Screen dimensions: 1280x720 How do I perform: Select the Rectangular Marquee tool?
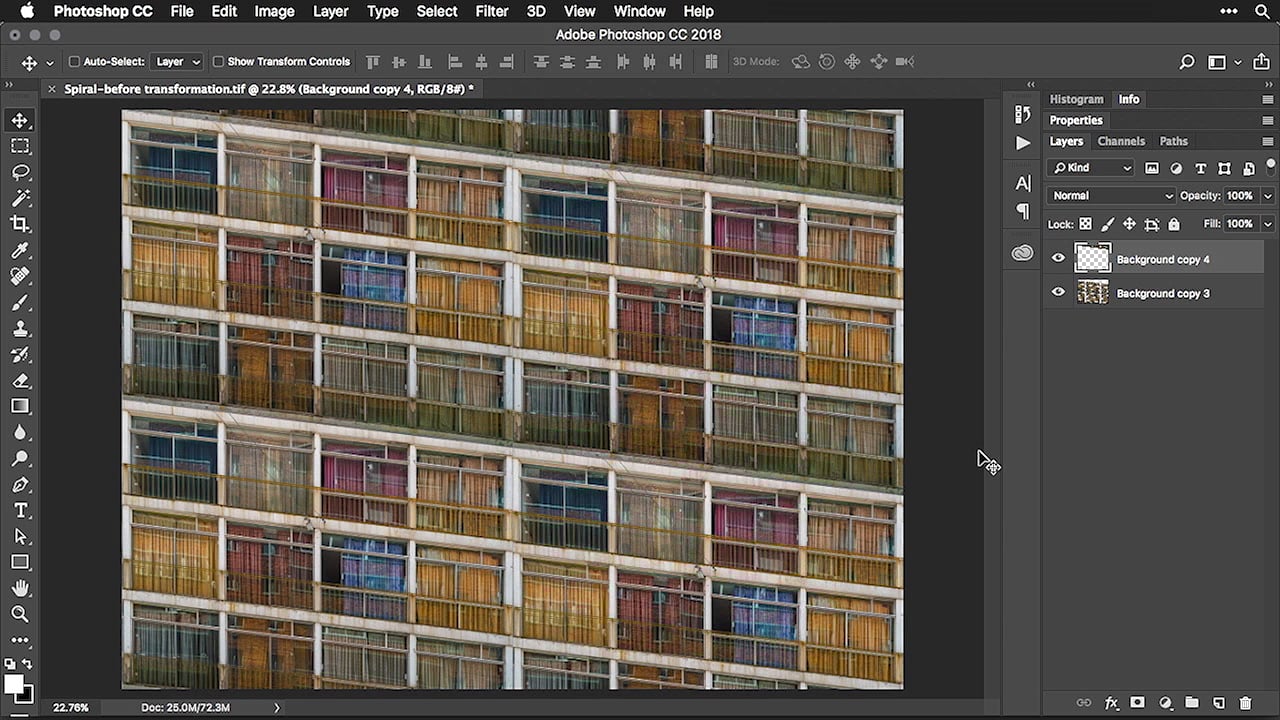coord(20,146)
